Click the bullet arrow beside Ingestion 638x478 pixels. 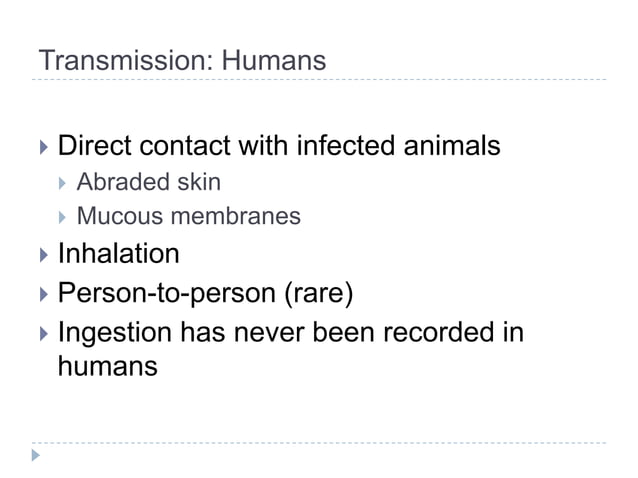(x=41, y=332)
